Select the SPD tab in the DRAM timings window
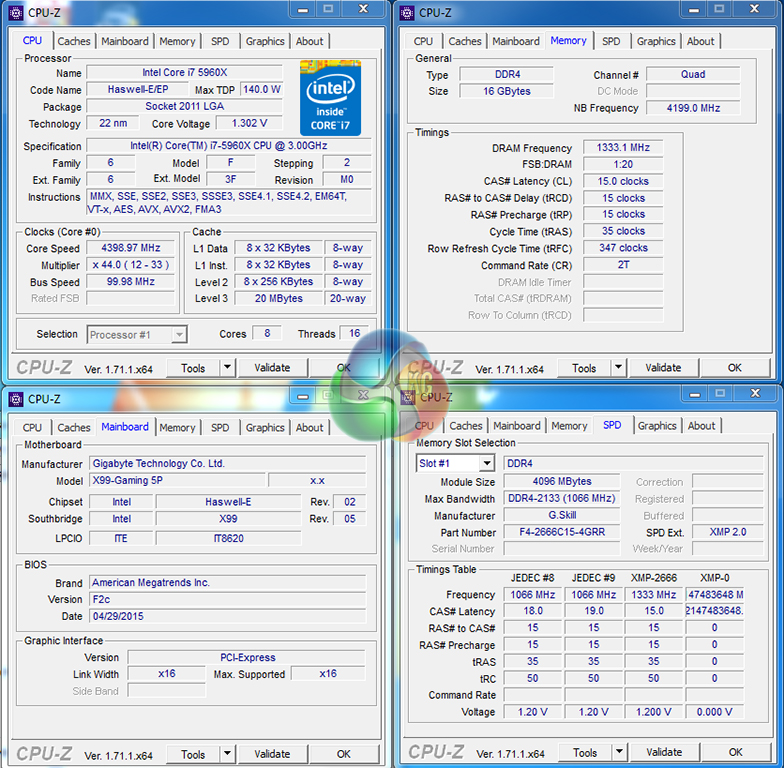Image resolution: width=784 pixels, height=768 pixels. 610,41
